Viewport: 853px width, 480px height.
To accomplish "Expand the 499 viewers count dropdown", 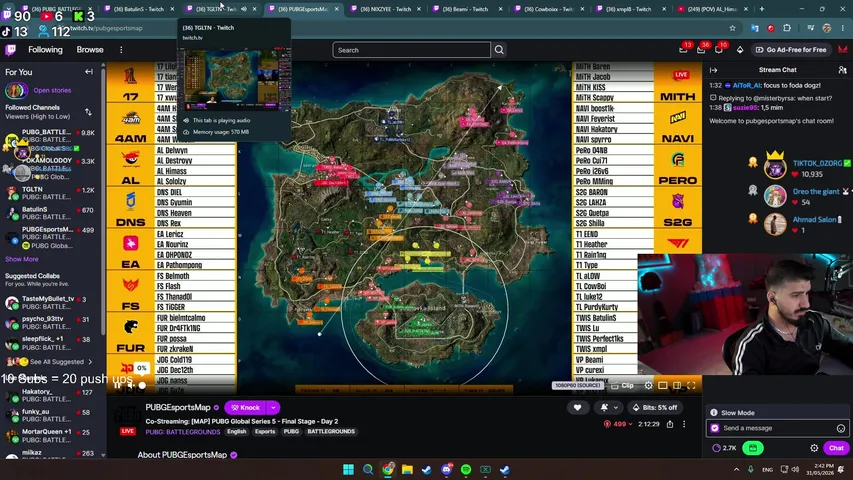I will 619,424.
